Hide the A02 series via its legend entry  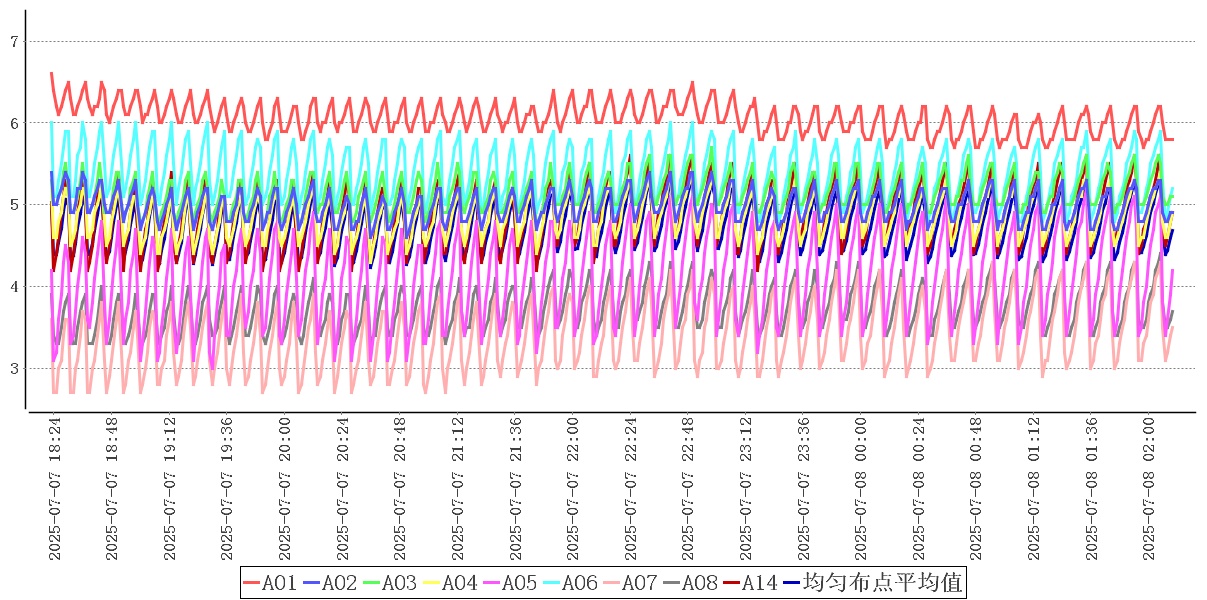tap(330, 583)
